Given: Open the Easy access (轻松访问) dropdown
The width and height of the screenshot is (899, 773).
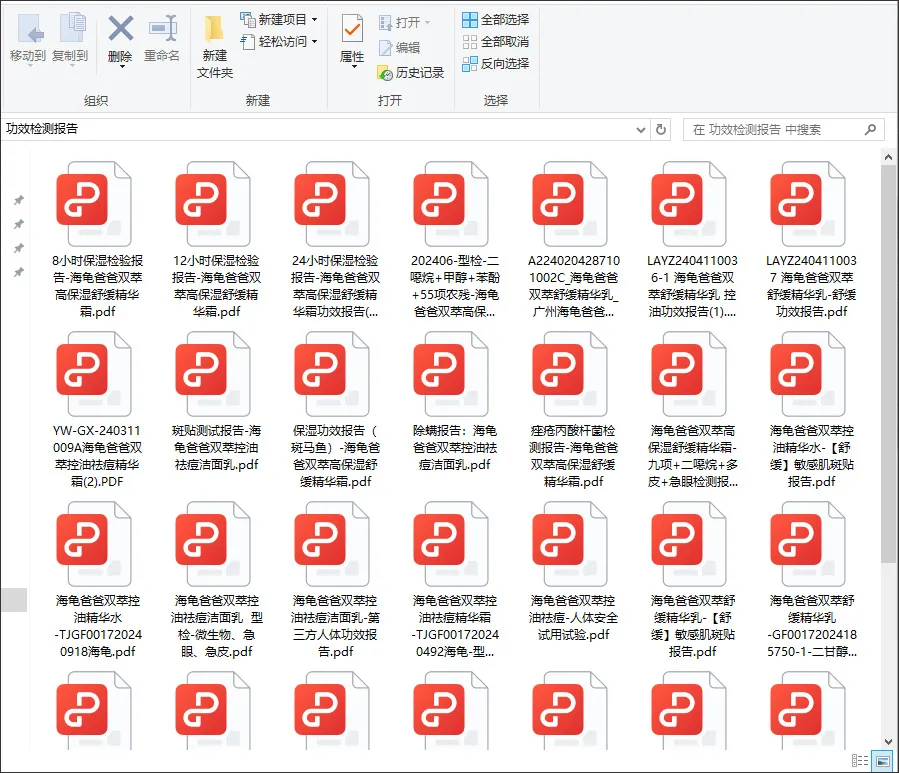Looking at the screenshot, I should coord(279,42).
